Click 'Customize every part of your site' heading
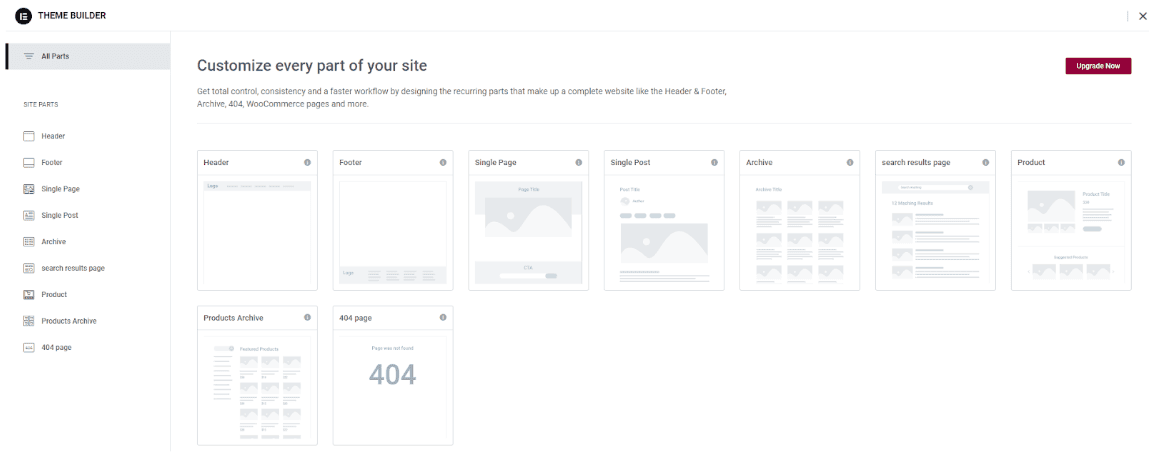1170x467 pixels. pos(312,66)
